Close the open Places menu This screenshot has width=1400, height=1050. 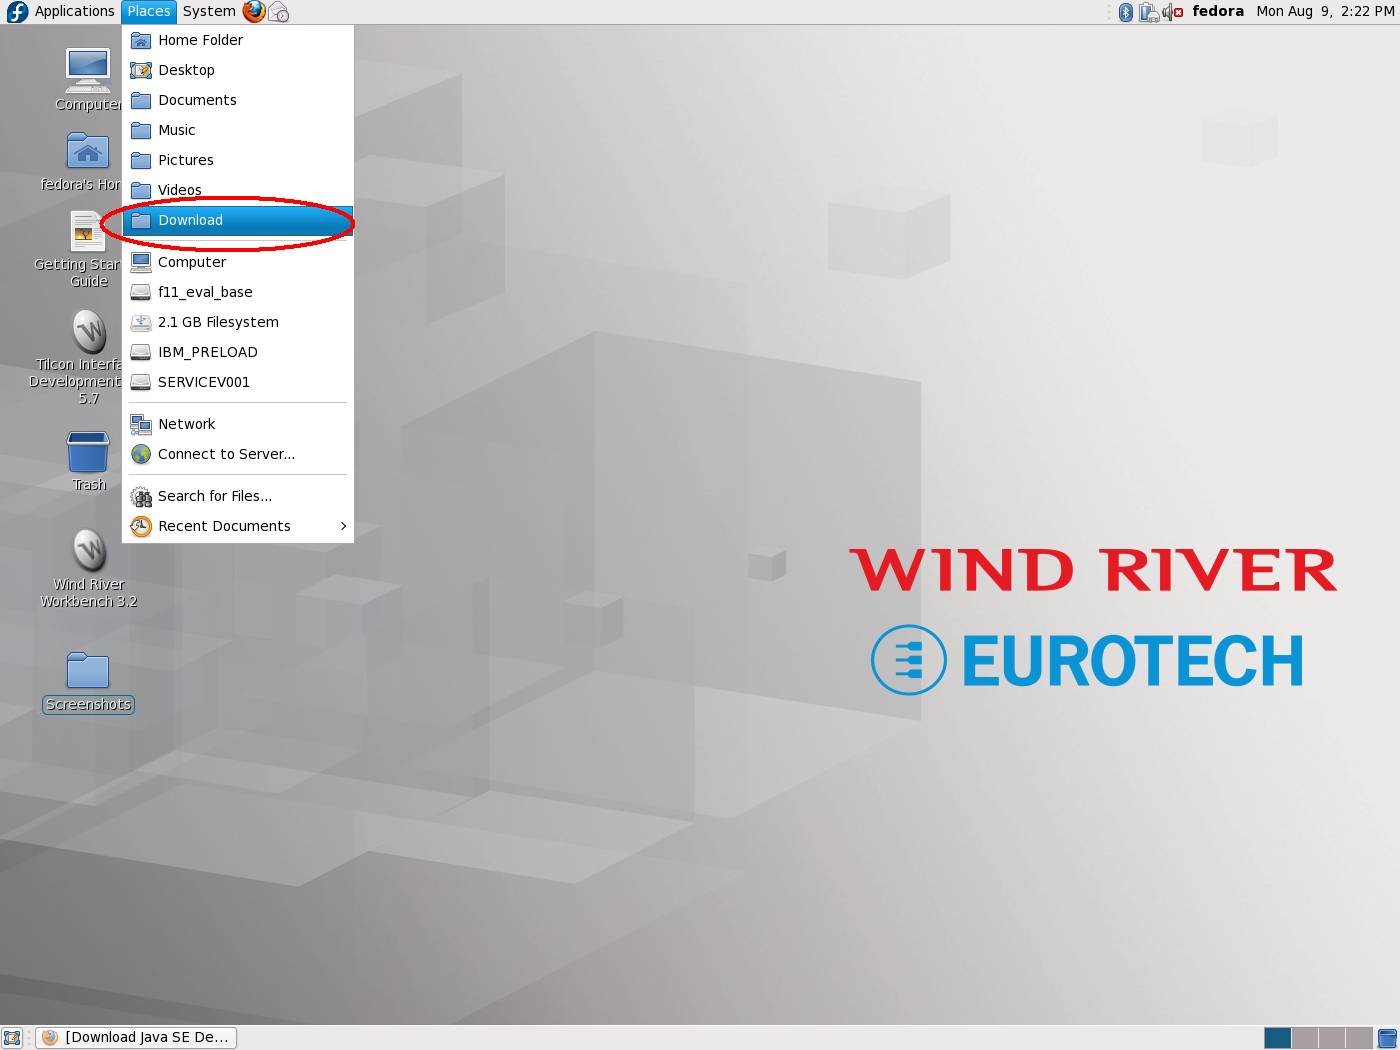point(149,11)
